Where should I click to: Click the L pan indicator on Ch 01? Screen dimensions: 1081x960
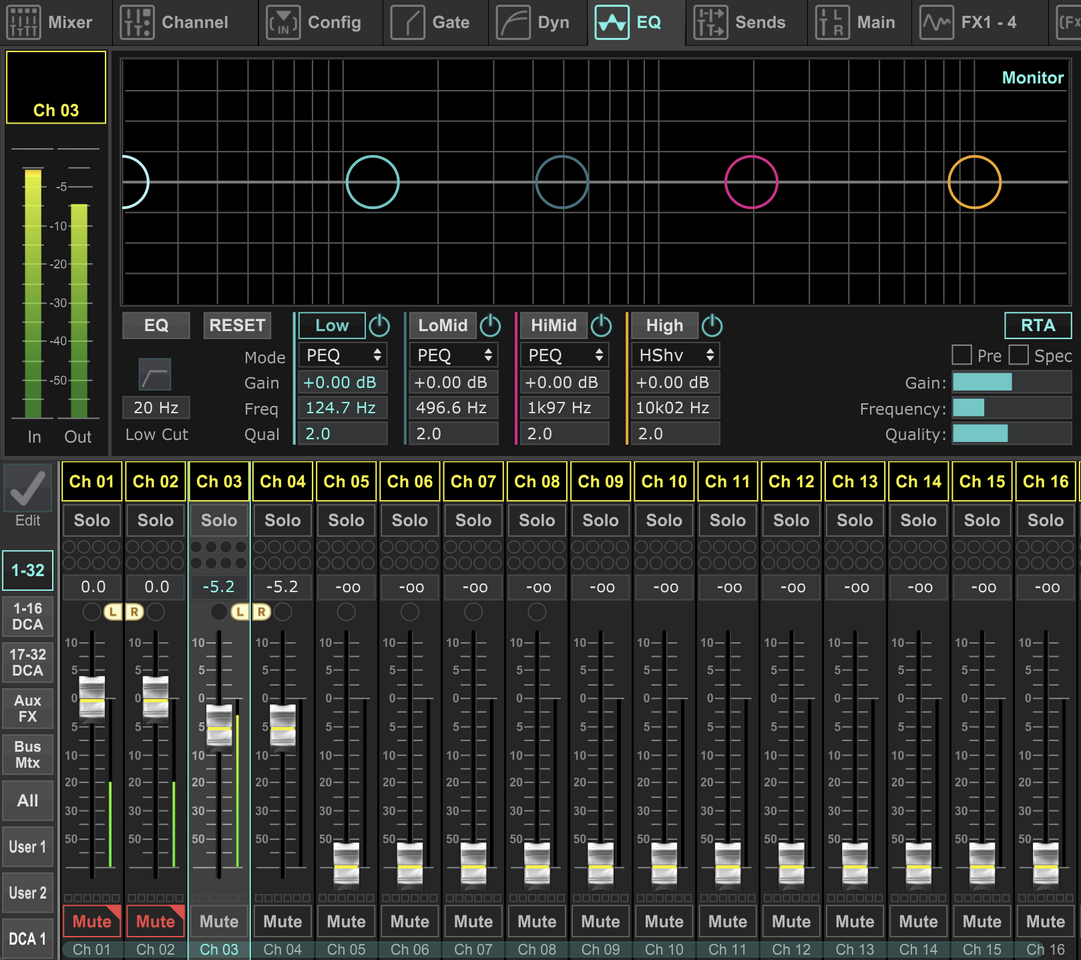coord(112,612)
